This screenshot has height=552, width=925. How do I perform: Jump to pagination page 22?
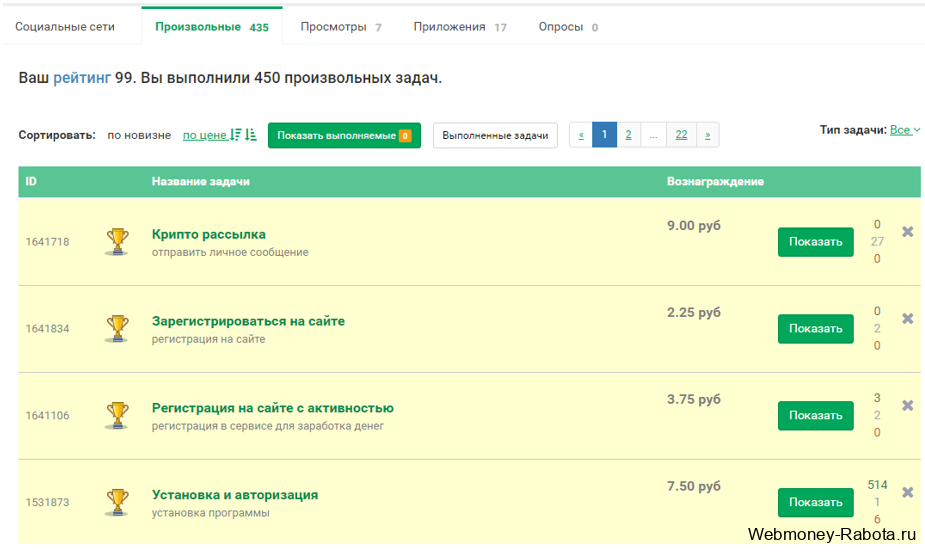pyautogui.click(x=681, y=135)
